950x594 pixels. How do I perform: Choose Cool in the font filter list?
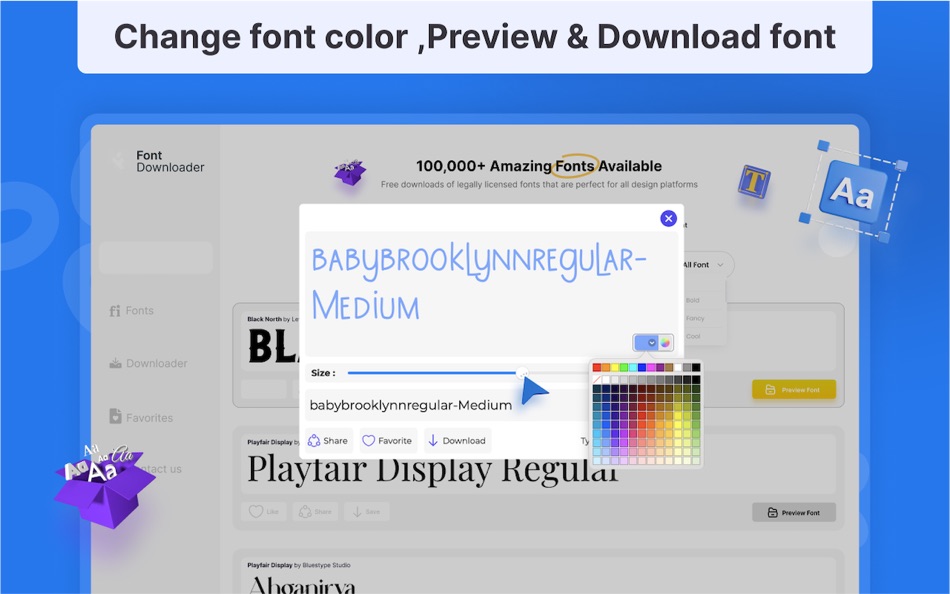pyautogui.click(x=693, y=336)
